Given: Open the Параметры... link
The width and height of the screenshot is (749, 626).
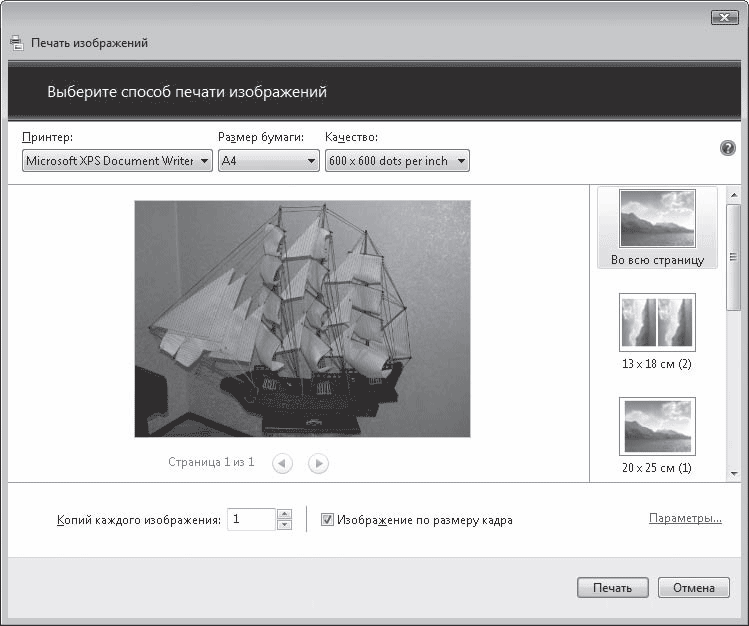Looking at the screenshot, I should tap(685, 518).
